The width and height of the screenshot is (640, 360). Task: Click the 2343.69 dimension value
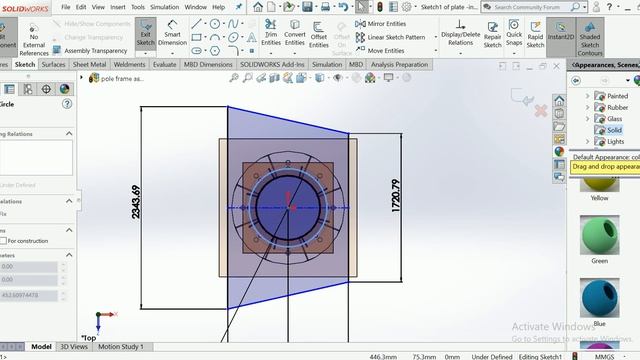[x=136, y=202]
